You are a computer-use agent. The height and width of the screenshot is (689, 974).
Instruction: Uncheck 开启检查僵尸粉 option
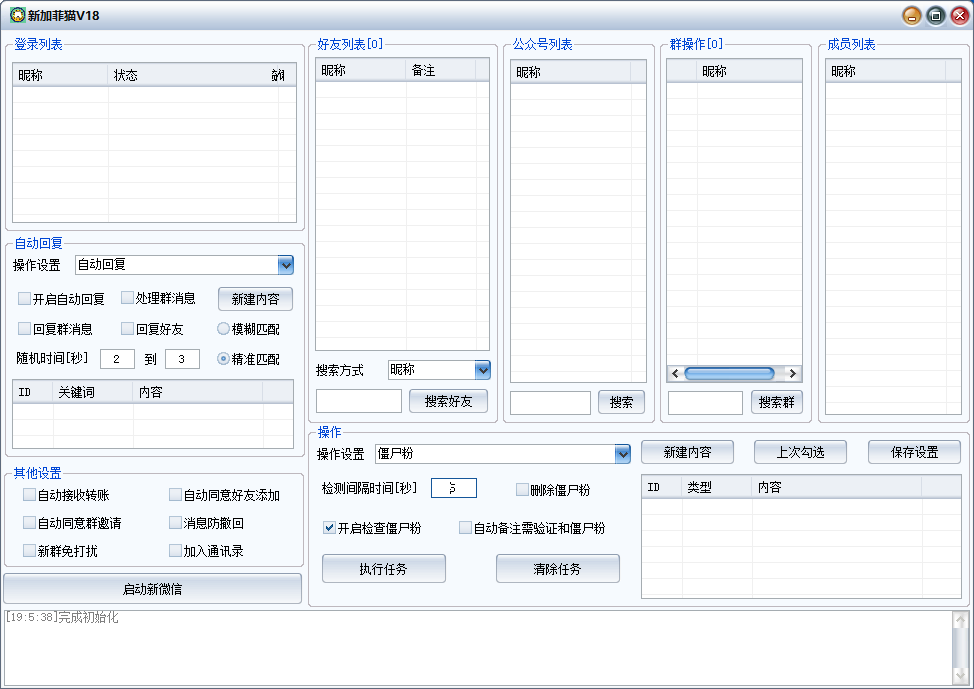tap(330, 528)
